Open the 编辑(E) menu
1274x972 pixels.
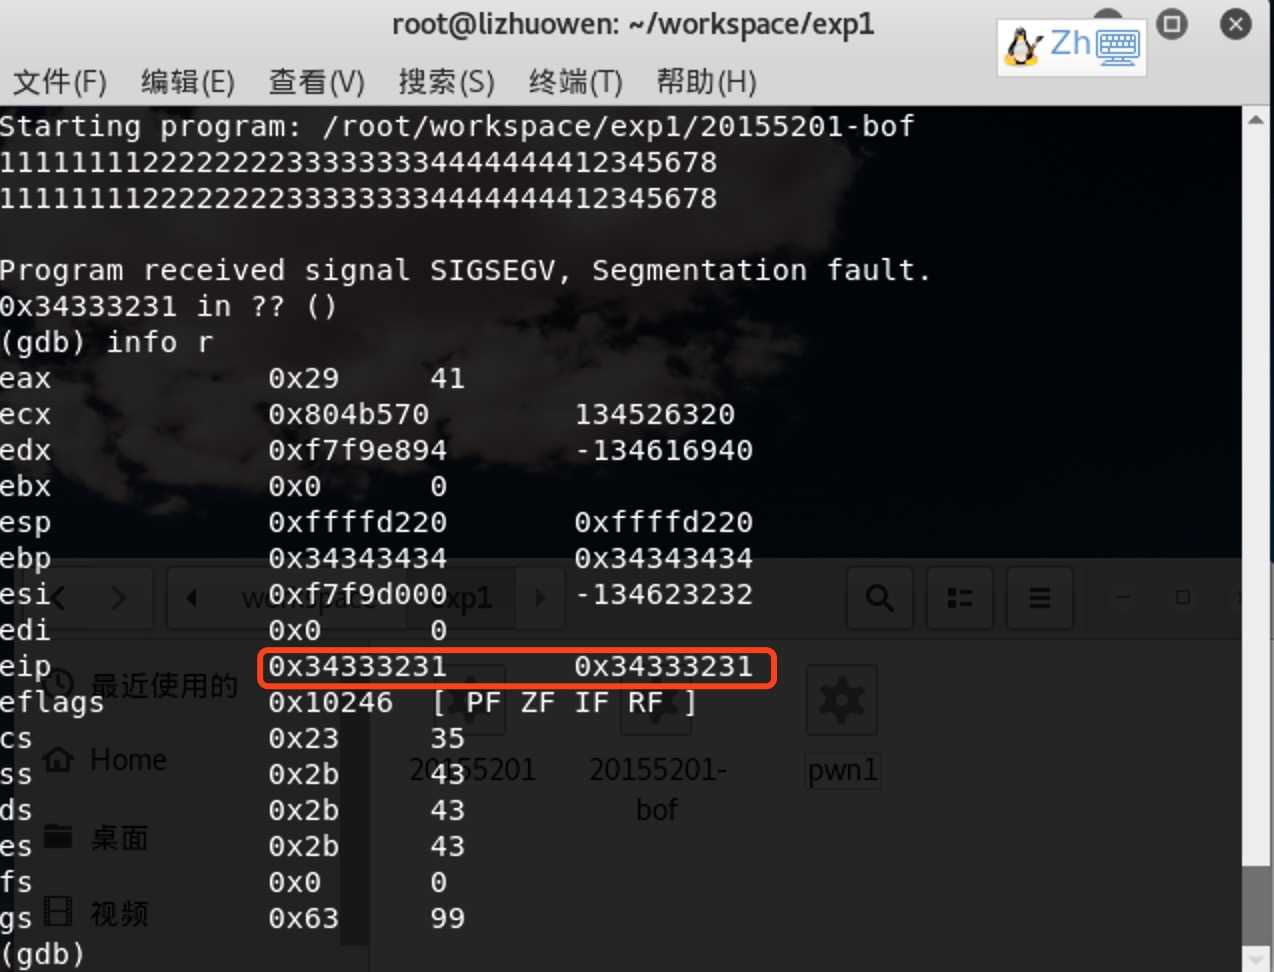click(x=188, y=82)
